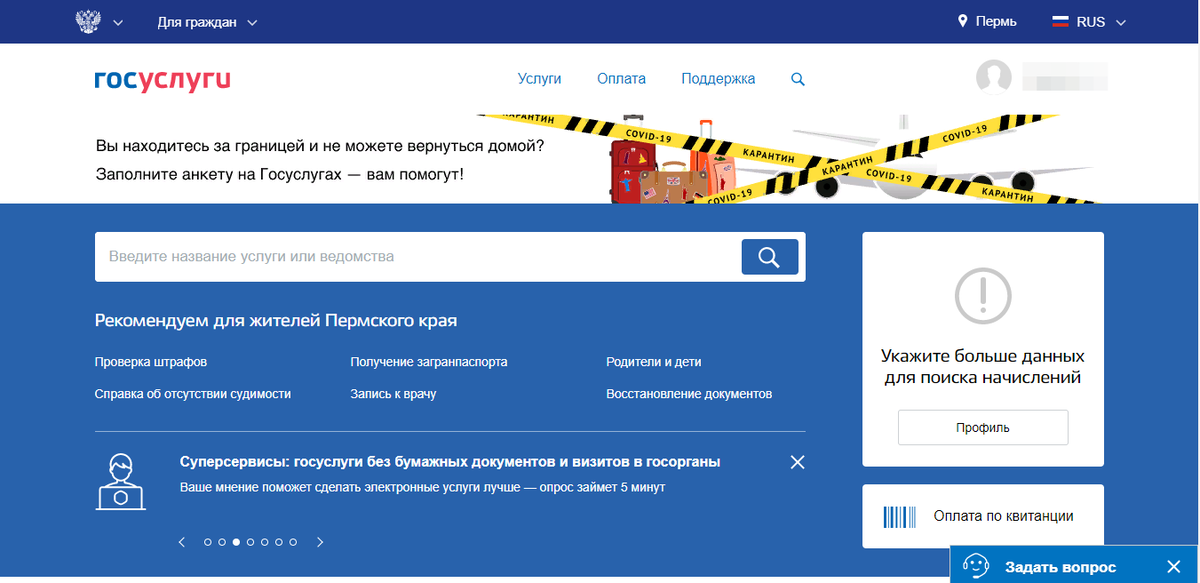Close the 'Задать вопрос' chat widget
The height and width of the screenshot is (583, 1200).
1174,567
